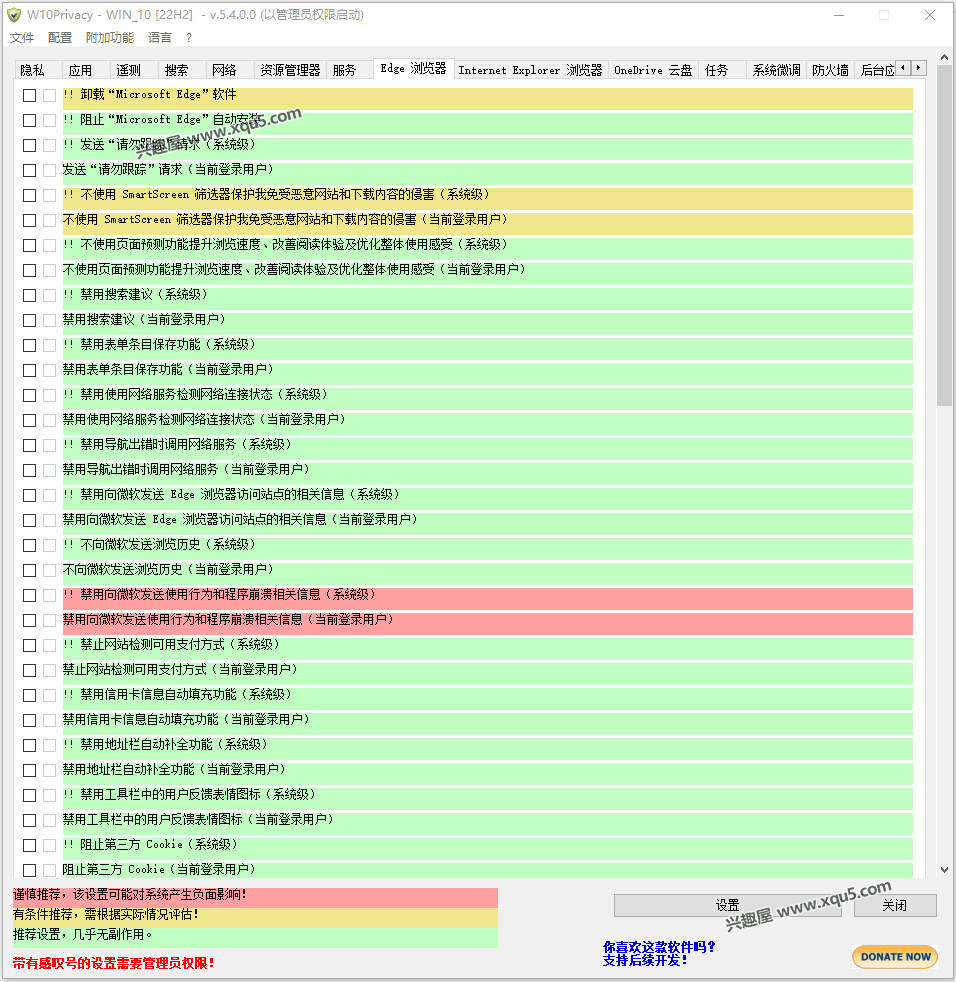Viewport: 956px width, 982px height.
Task: Click red notice 带有感叹号的设置需要管理员权限
Action: 113,963
